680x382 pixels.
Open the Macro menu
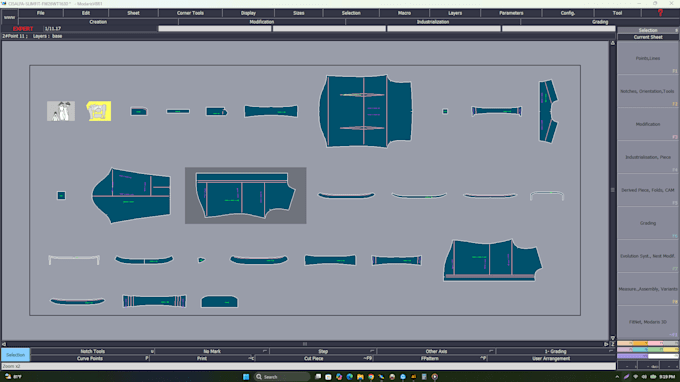pos(404,13)
